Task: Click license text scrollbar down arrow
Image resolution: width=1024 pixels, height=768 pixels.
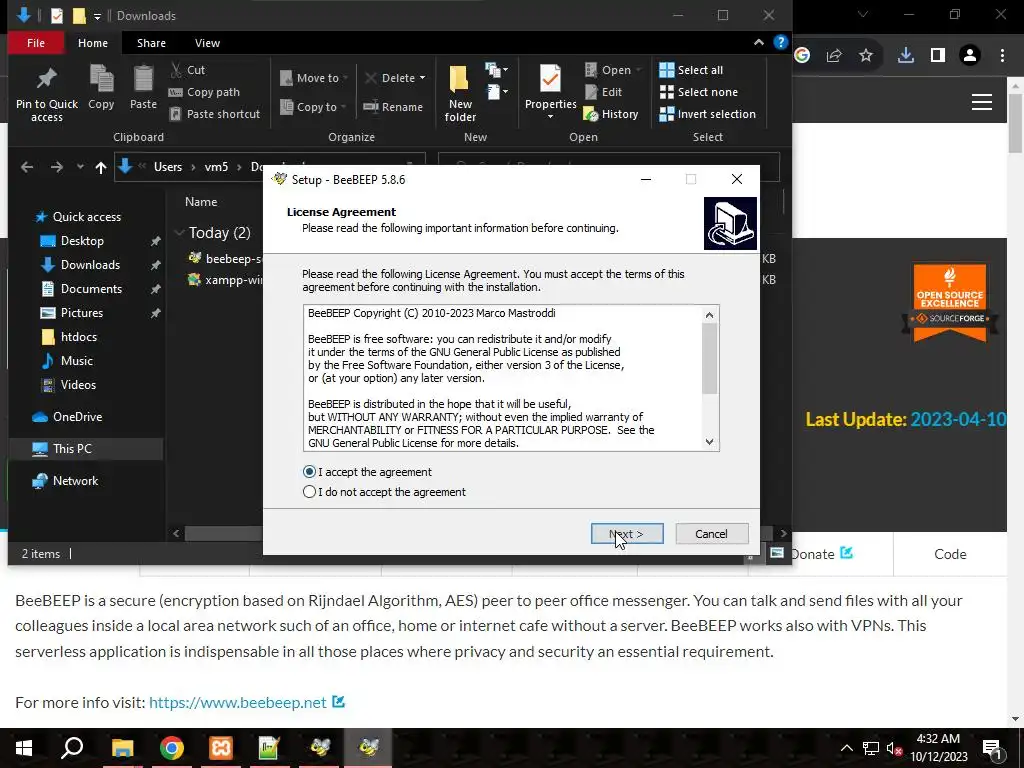Action: click(x=710, y=442)
